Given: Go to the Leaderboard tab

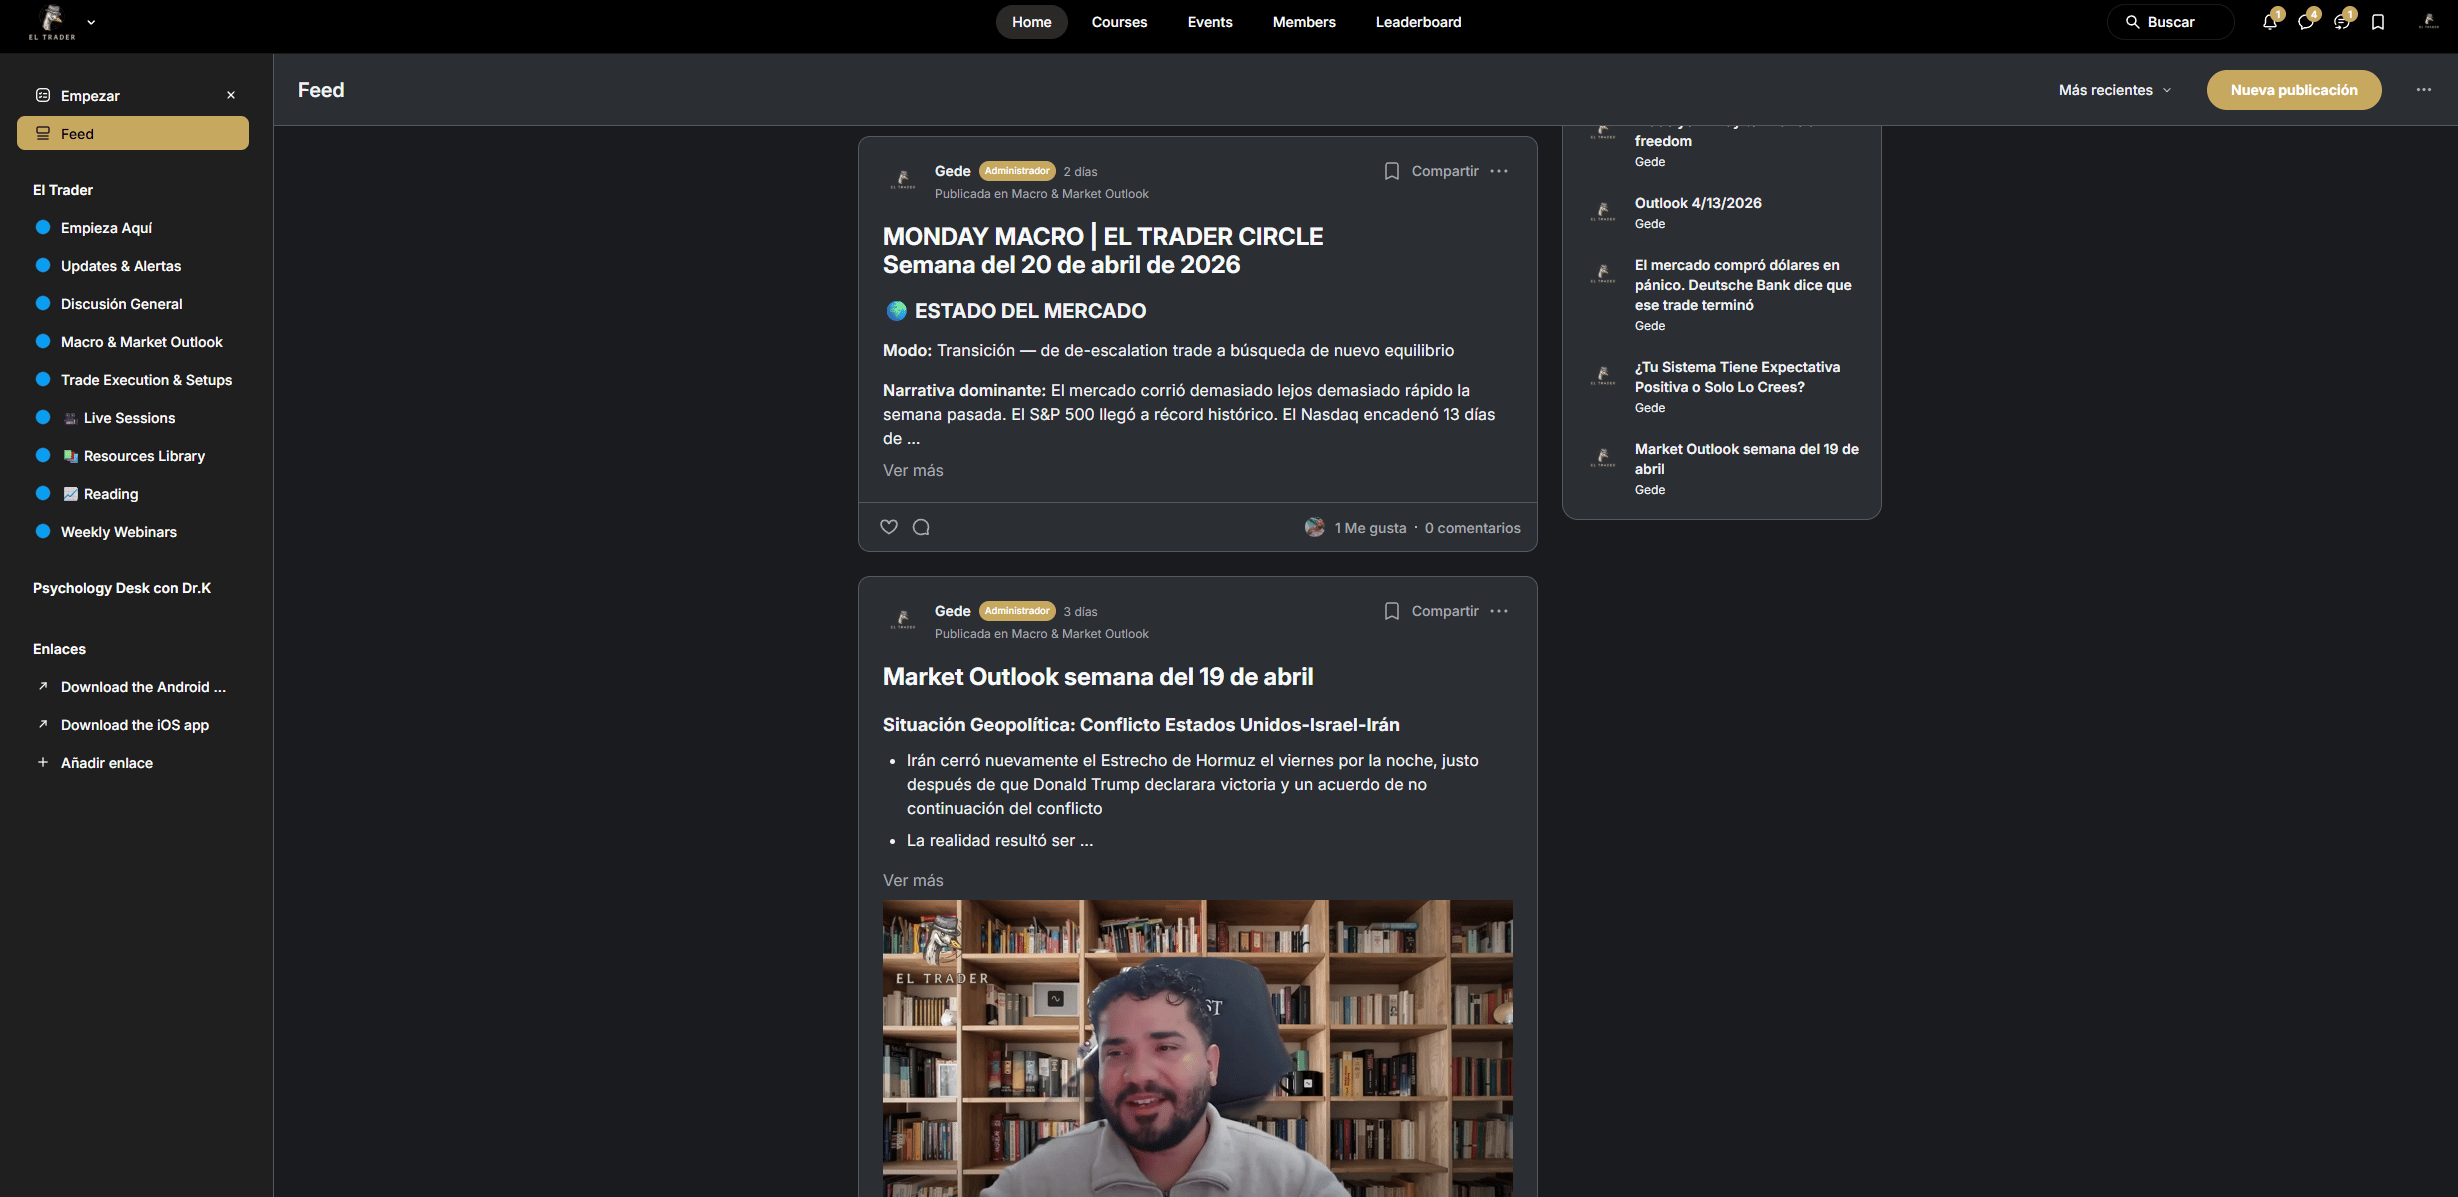Looking at the screenshot, I should pyautogui.click(x=1417, y=22).
